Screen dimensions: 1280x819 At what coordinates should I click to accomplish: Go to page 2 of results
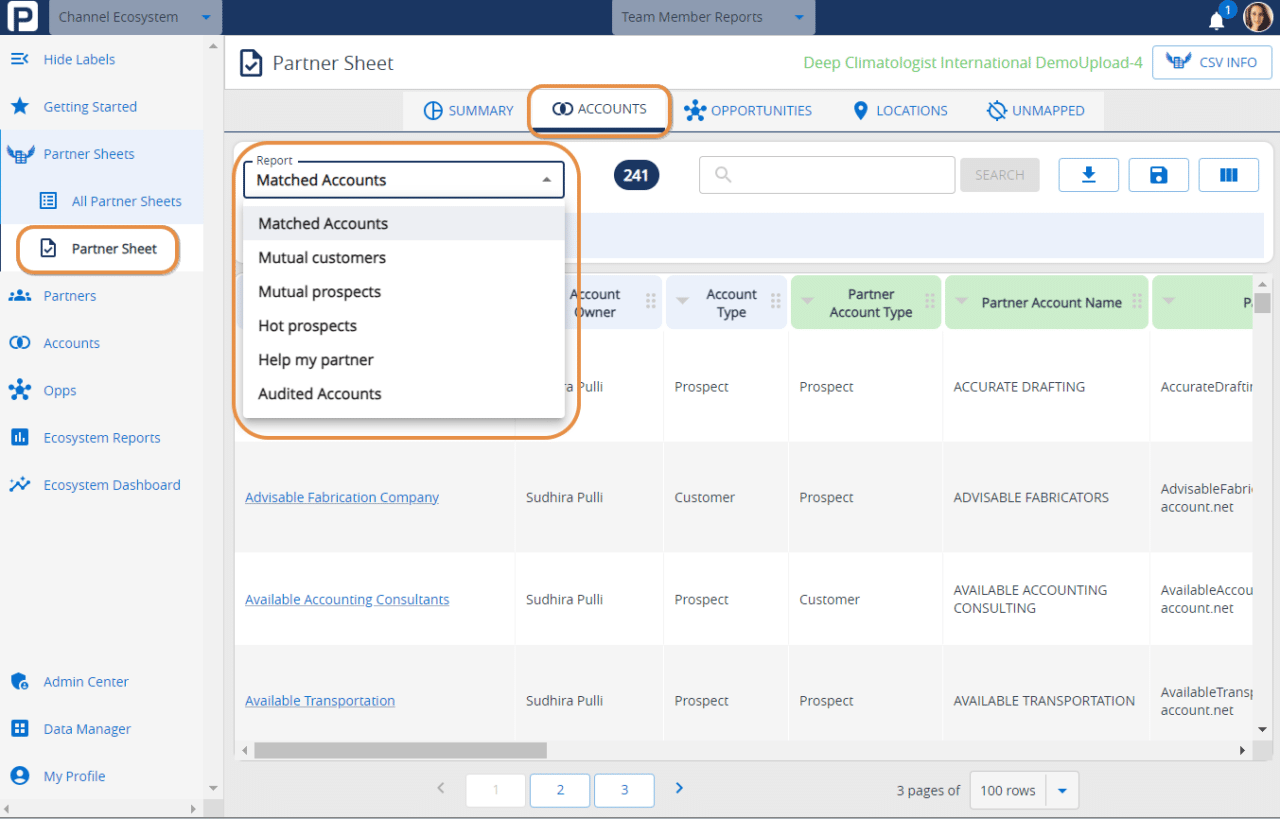point(559,790)
